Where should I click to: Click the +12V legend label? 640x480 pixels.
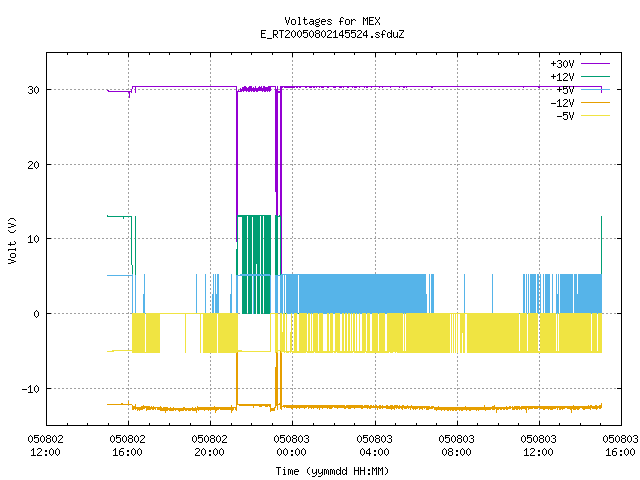562,77
